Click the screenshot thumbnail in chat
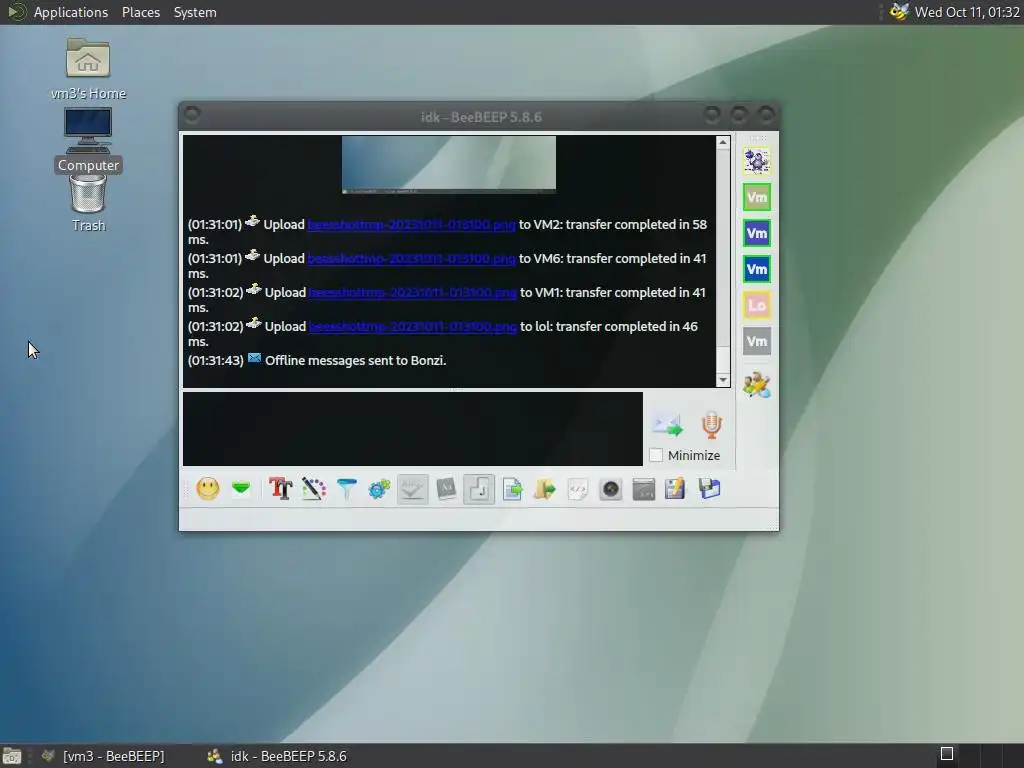1024x768 pixels. pyautogui.click(x=449, y=165)
